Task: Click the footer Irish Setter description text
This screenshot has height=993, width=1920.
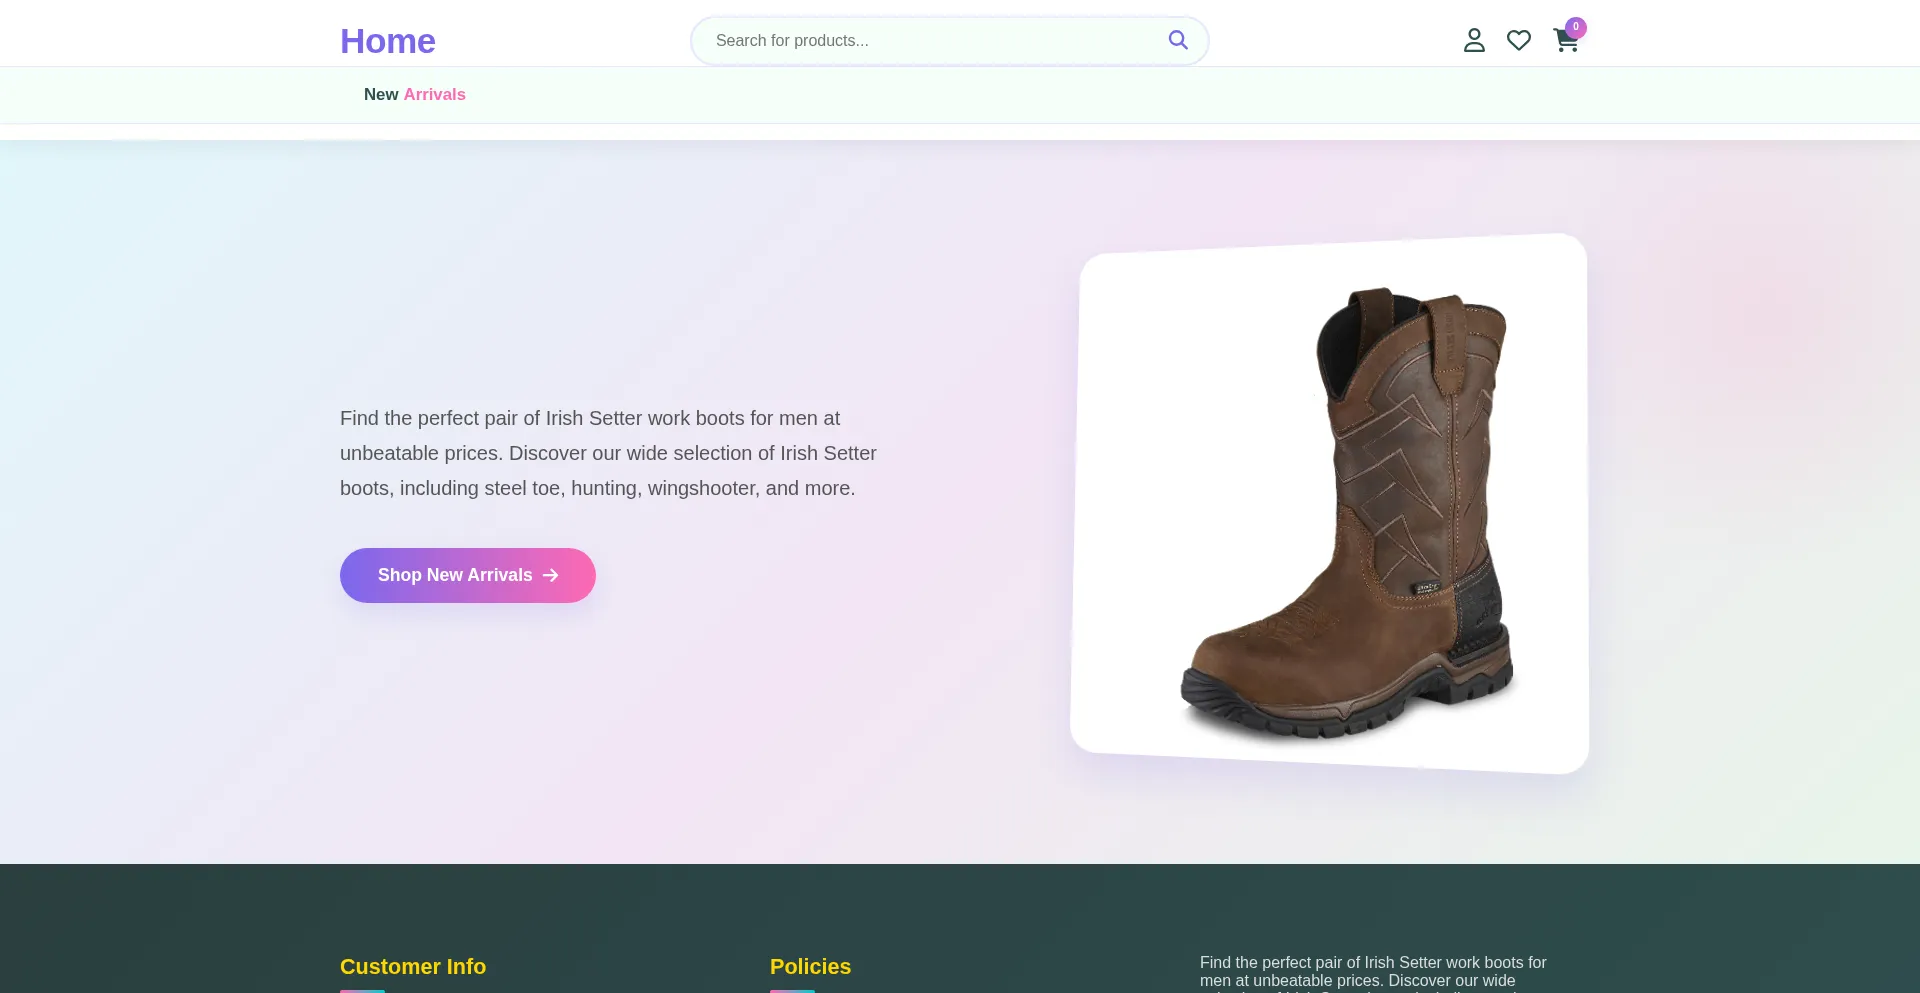Action: coord(1374,973)
